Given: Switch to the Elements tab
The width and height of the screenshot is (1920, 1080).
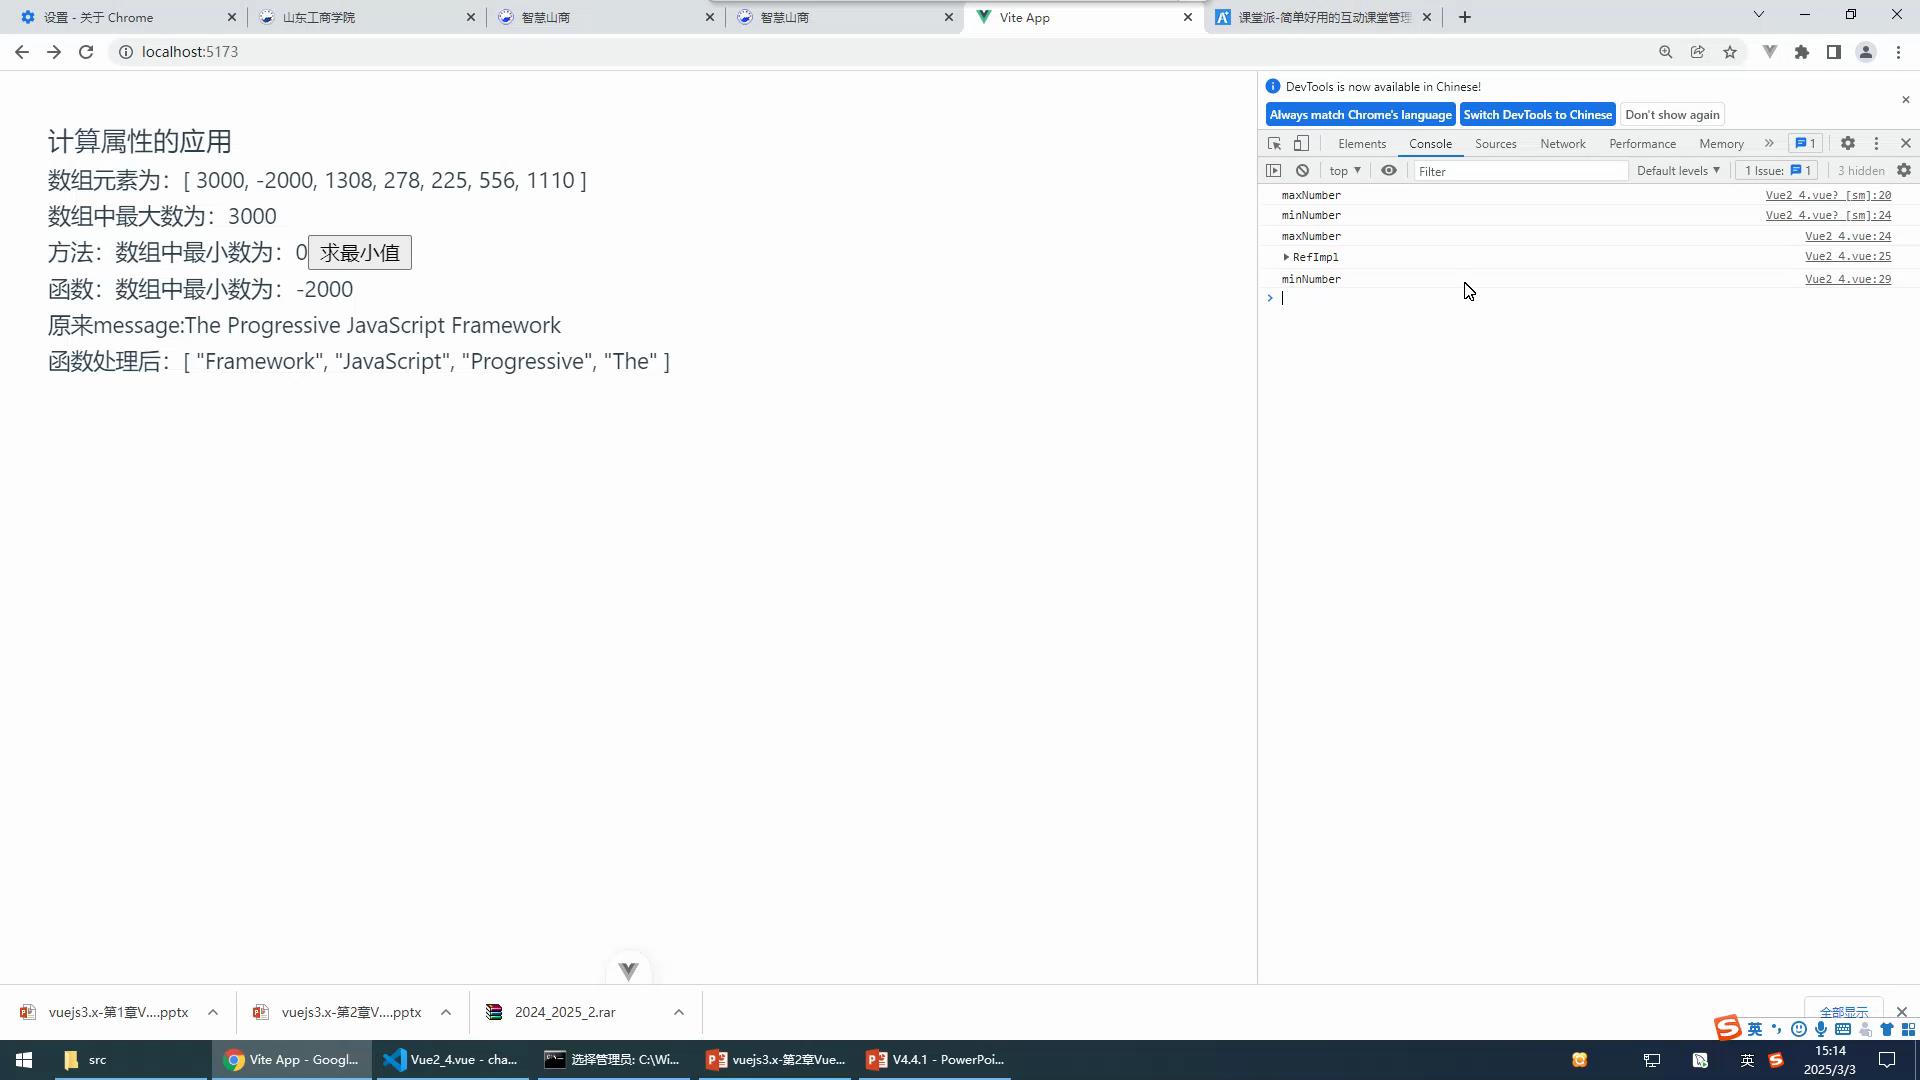Looking at the screenshot, I should coord(1361,144).
